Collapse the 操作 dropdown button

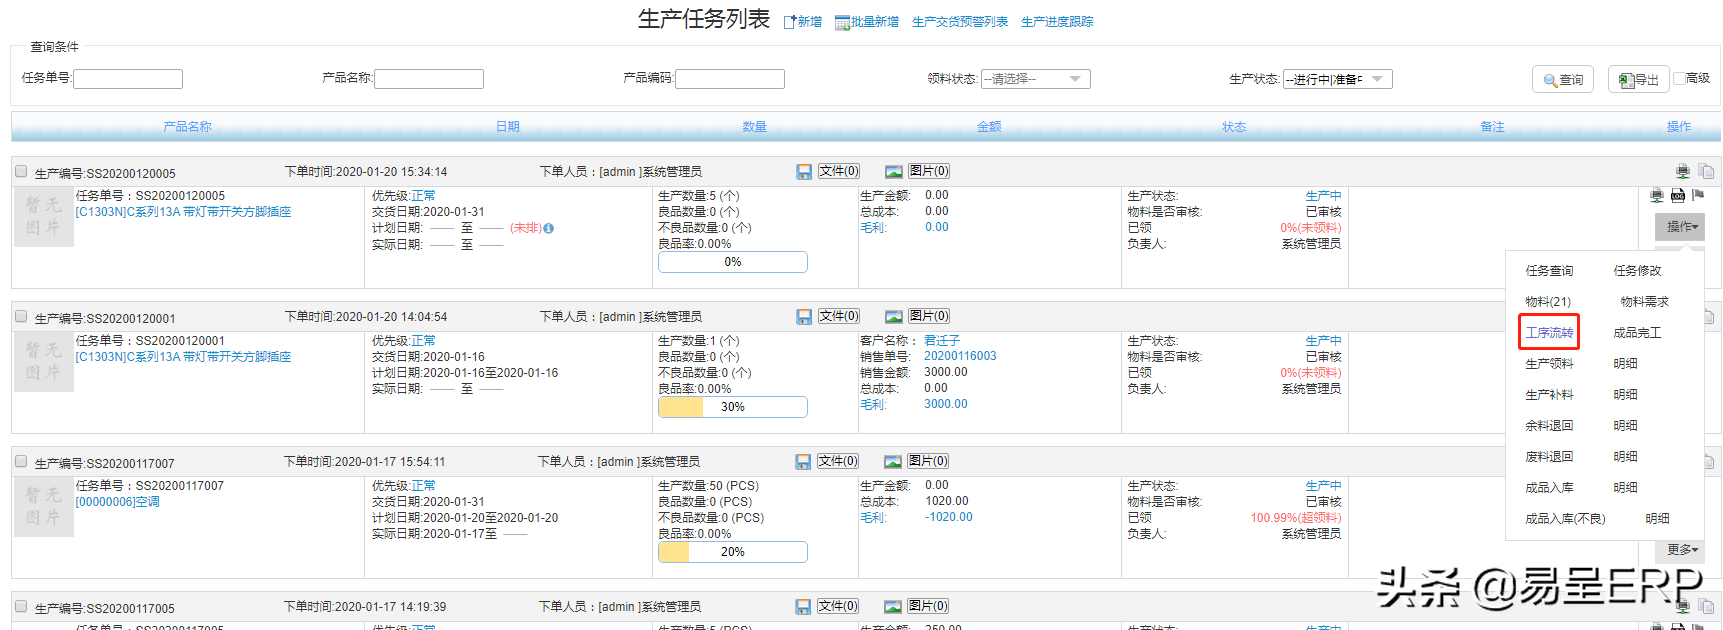1680,227
